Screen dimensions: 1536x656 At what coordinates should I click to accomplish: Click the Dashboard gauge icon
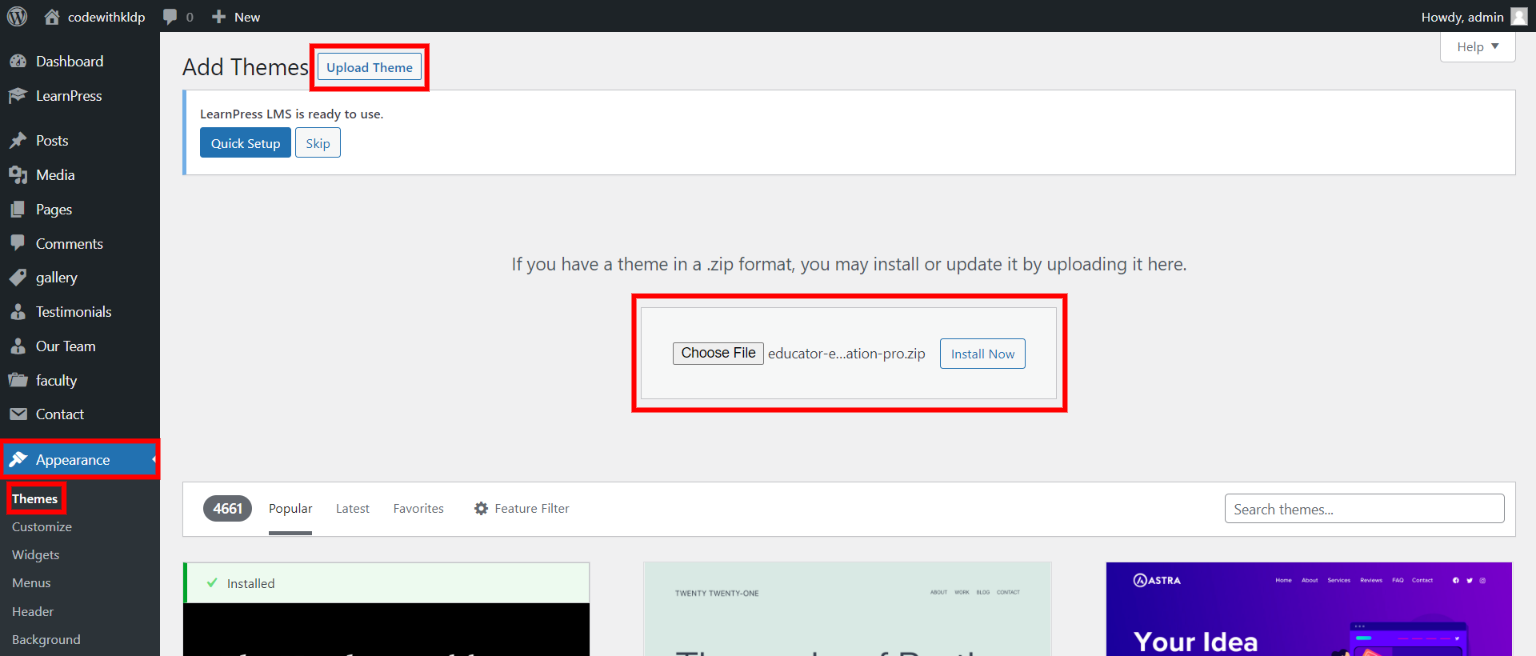tap(18, 62)
